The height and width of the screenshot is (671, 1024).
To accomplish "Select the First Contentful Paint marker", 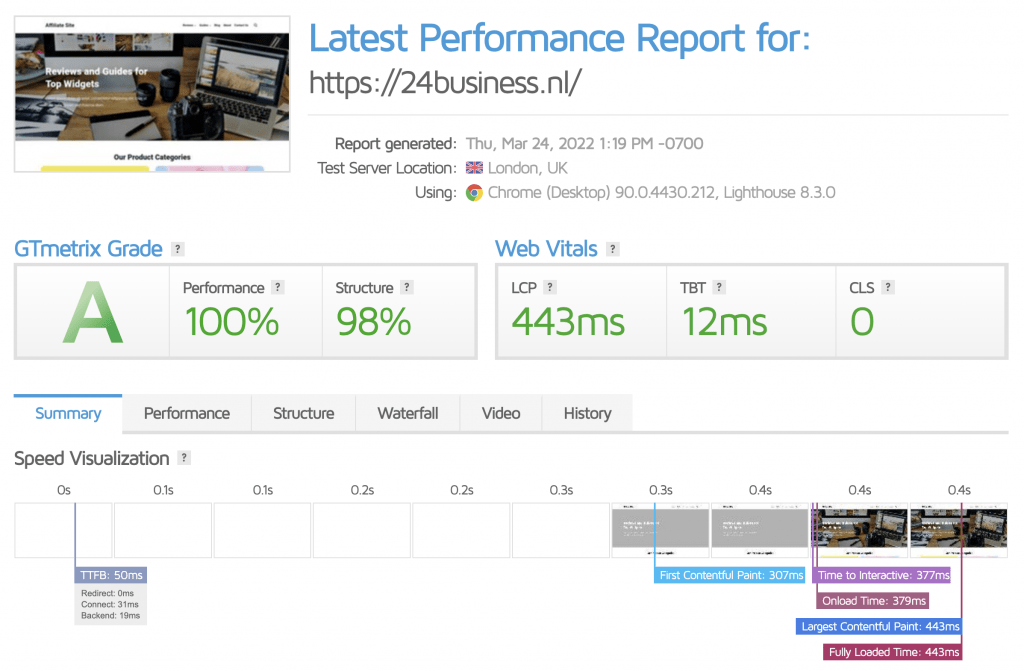I will point(731,575).
